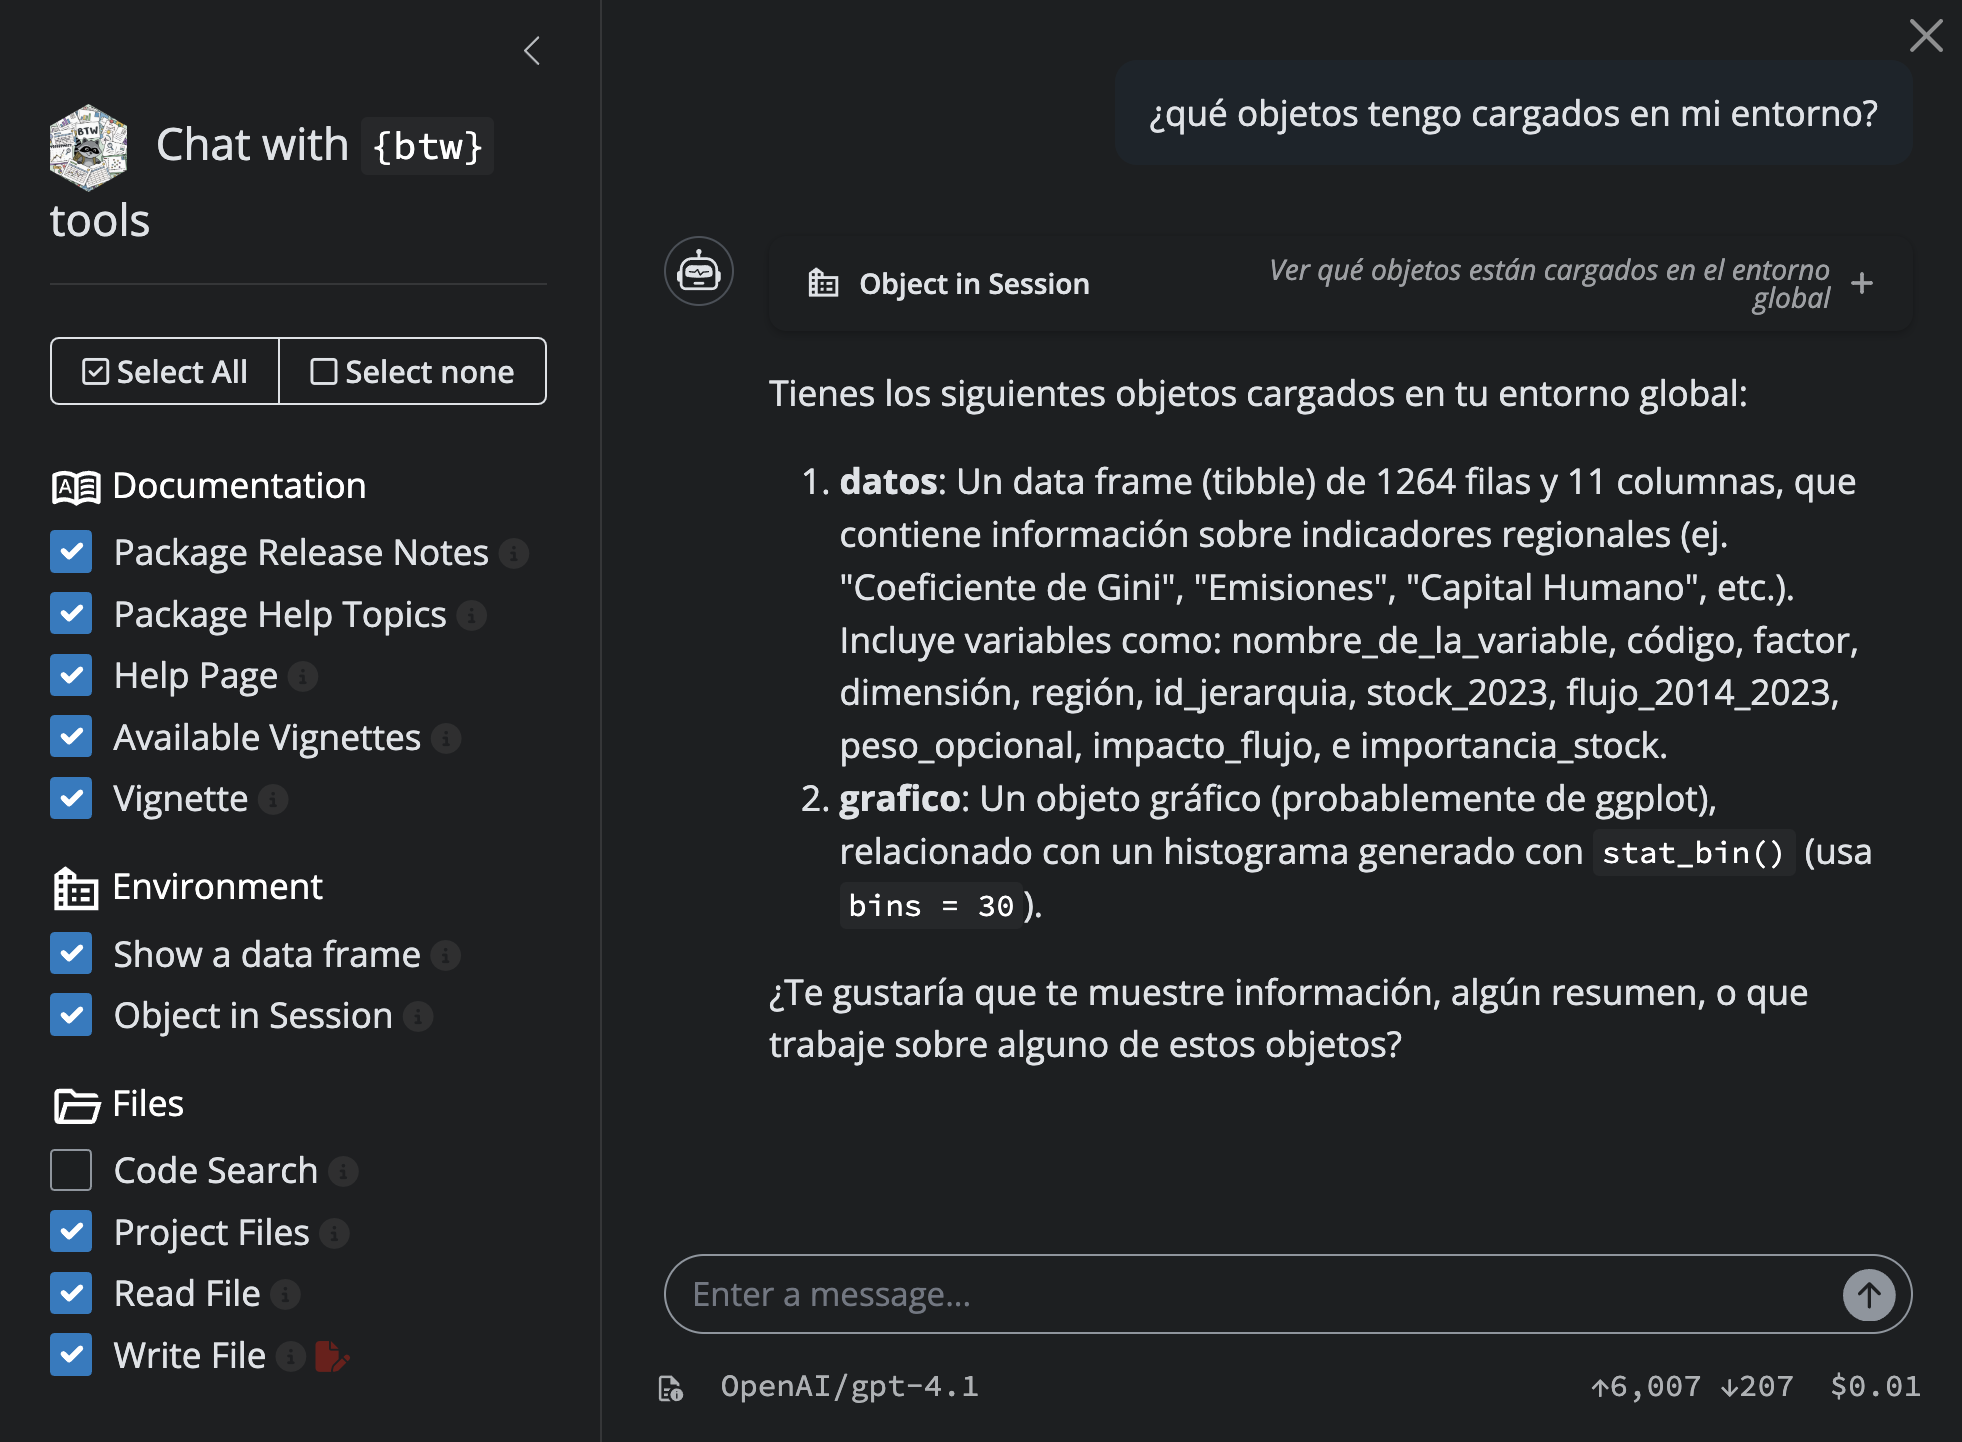Click the info icon beside Package Release Notes

[x=514, y=553]
